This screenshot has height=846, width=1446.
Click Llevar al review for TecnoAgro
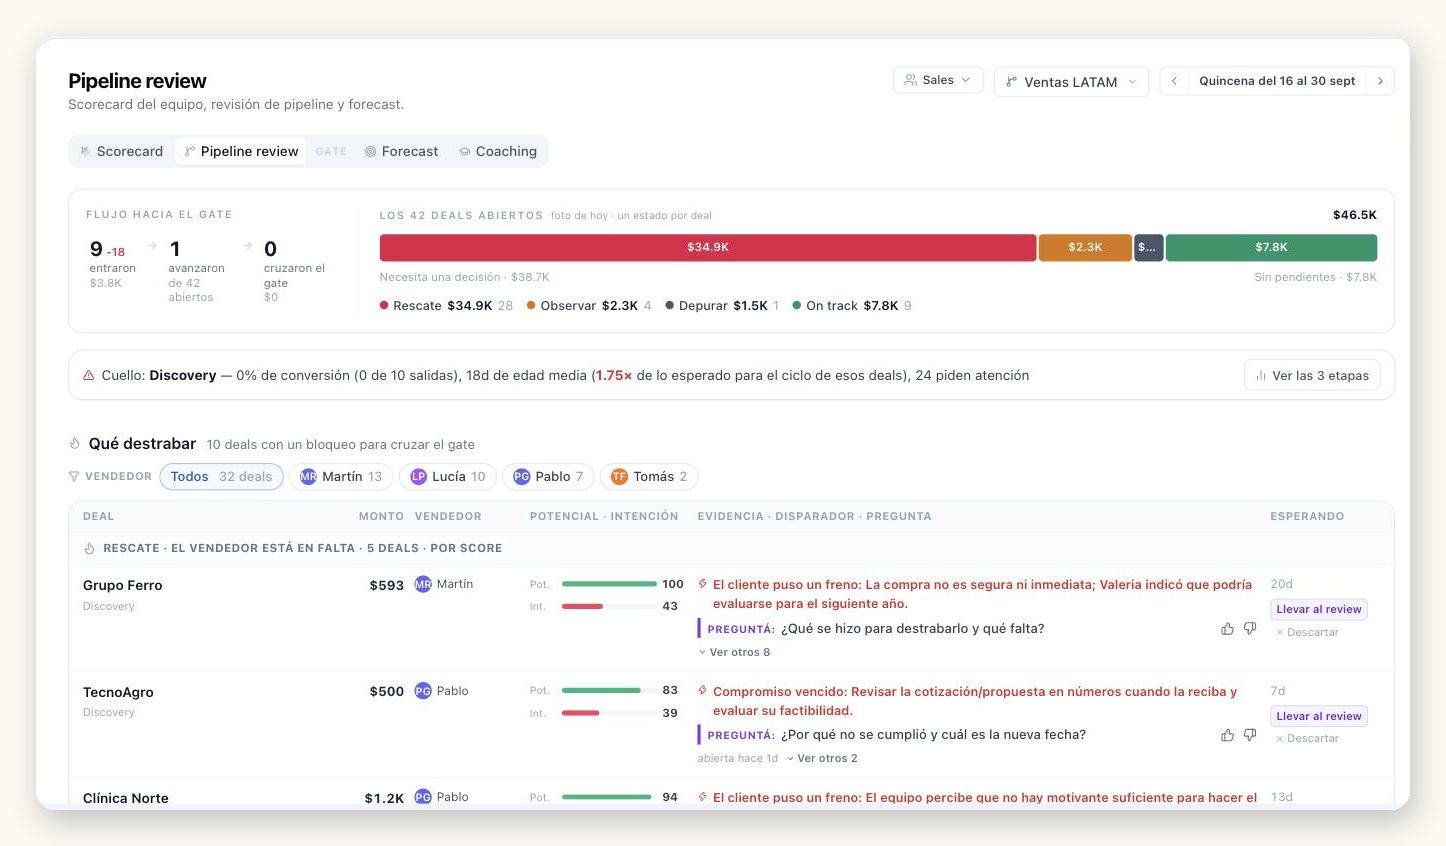pos(1319,716)
